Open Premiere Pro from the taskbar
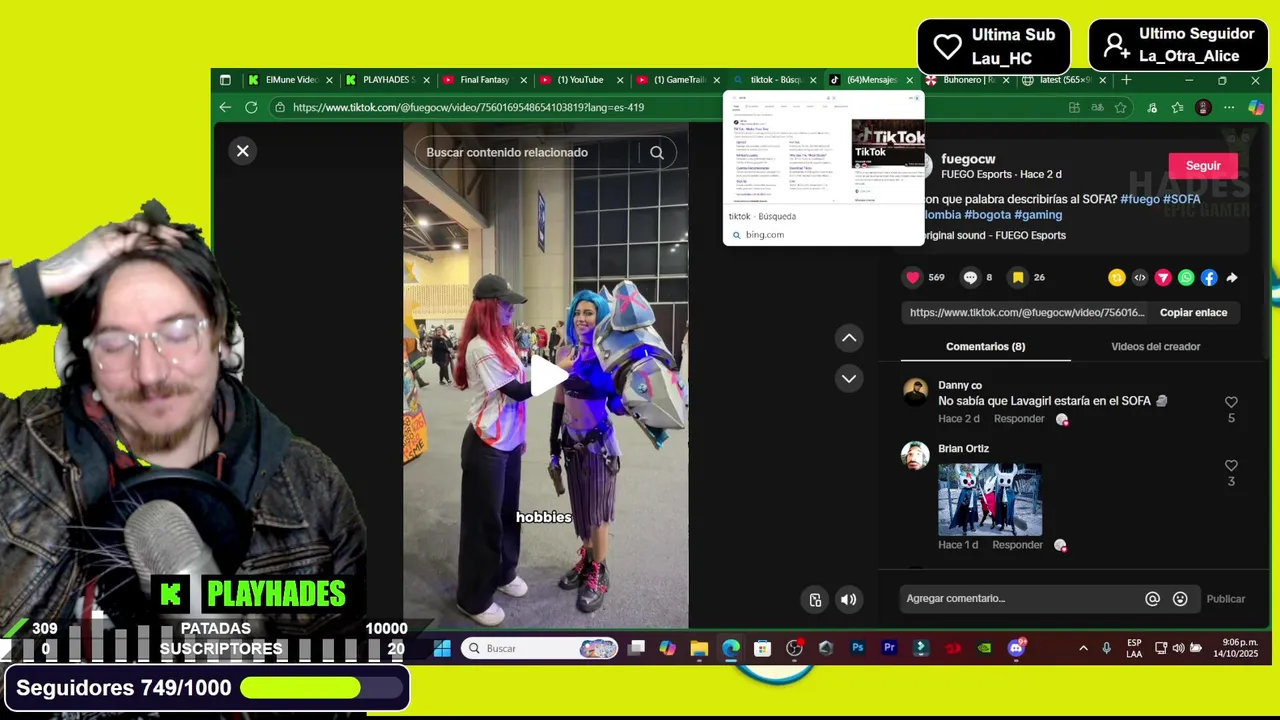Viewport: 1280px width, 720px height. click(889, 648)
